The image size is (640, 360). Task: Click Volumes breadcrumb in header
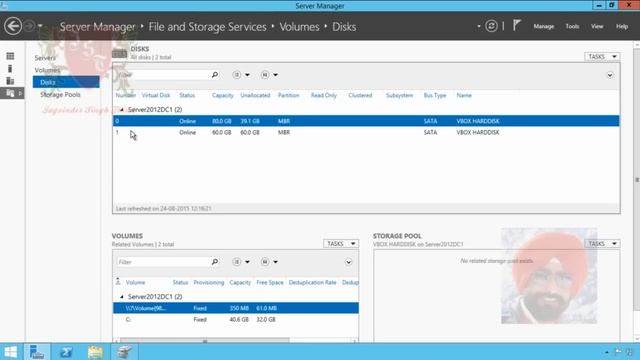pos(299,27)
